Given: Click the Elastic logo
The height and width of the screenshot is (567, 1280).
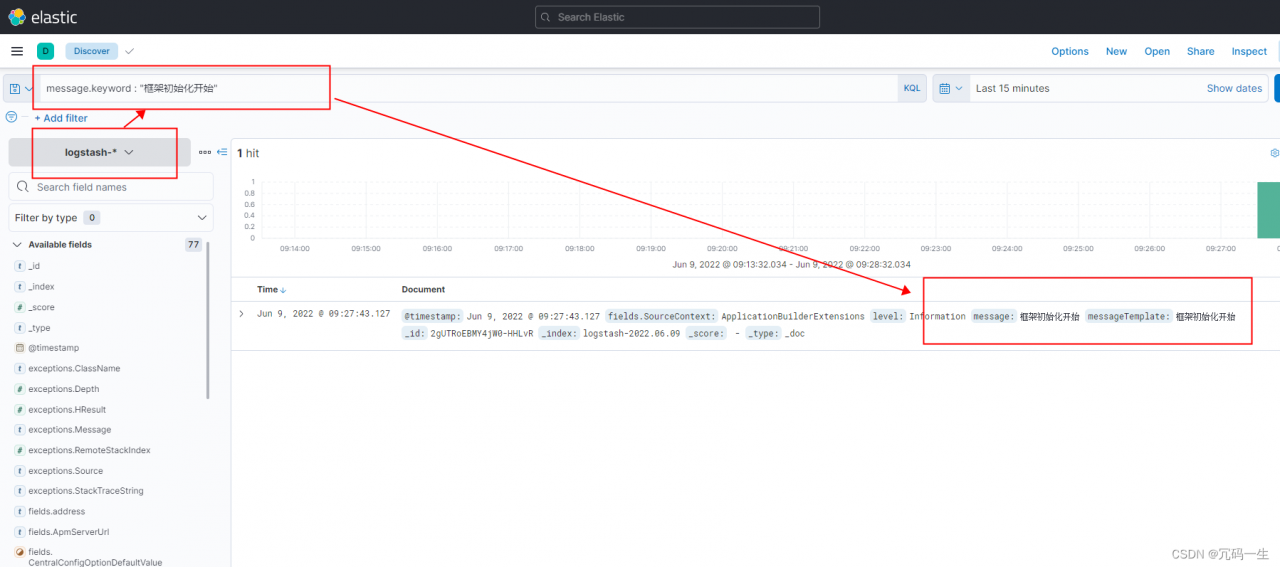Looking at the screenshot, I should click(42, 17).
